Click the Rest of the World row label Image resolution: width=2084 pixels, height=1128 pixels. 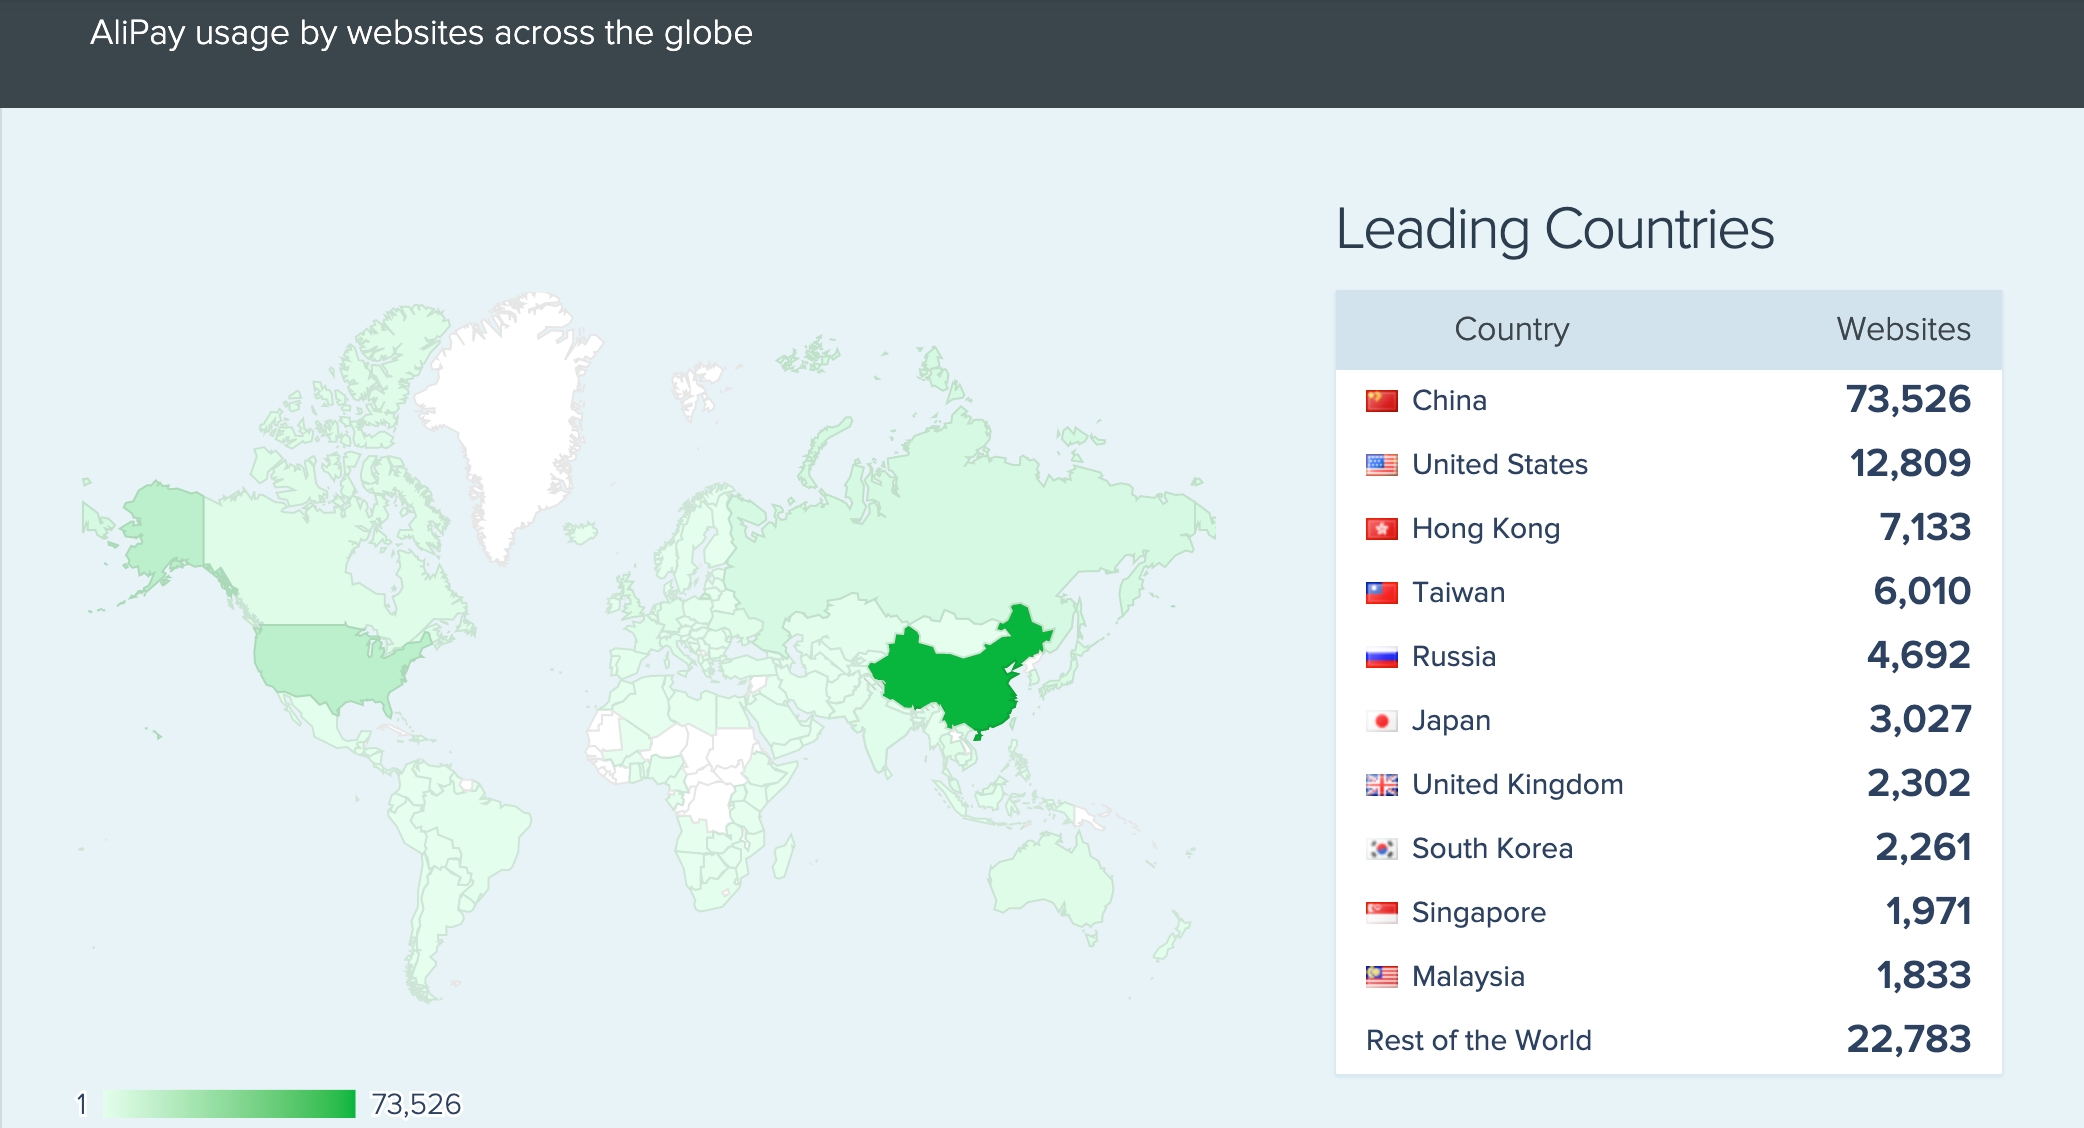coord(1479,1041)
